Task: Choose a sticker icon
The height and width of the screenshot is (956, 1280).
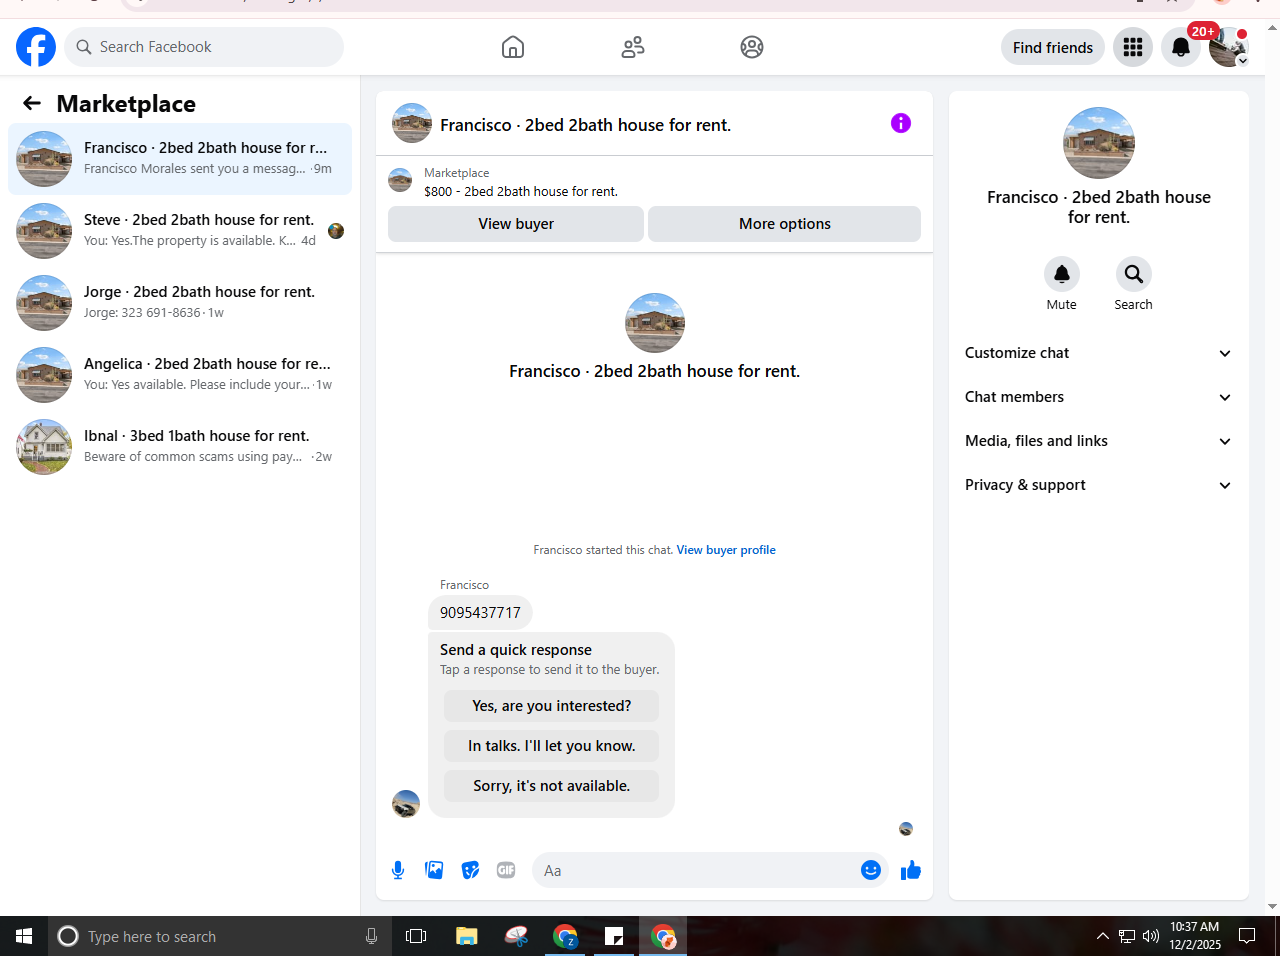Action: 470,870
